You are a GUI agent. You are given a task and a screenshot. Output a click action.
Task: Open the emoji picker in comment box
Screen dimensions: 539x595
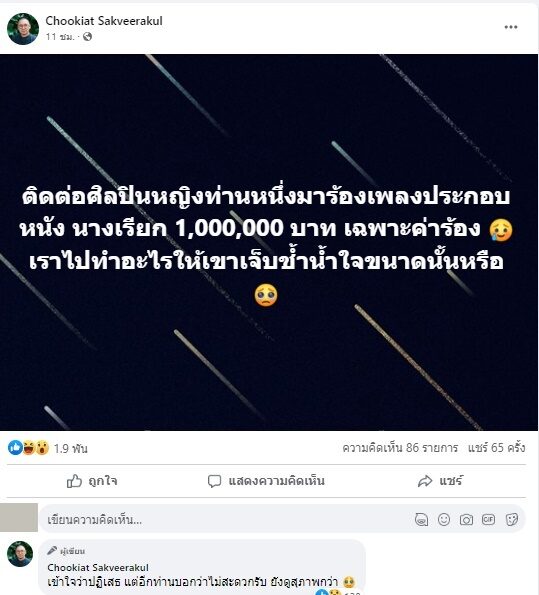tap(444, 519)
